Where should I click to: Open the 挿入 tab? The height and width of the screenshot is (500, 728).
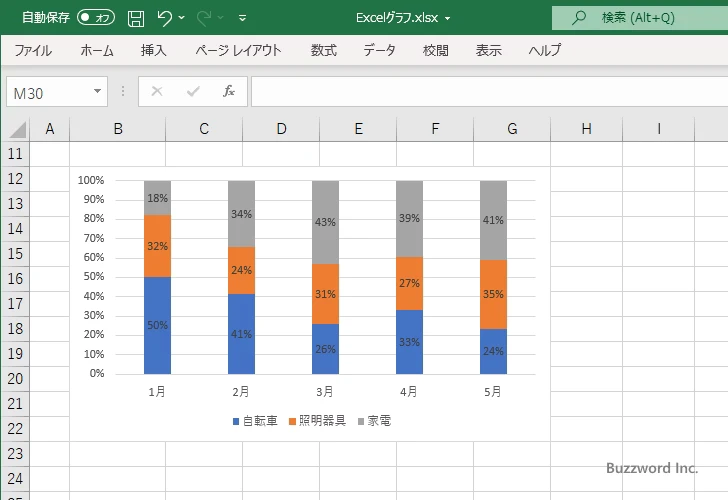pos(154,50)
